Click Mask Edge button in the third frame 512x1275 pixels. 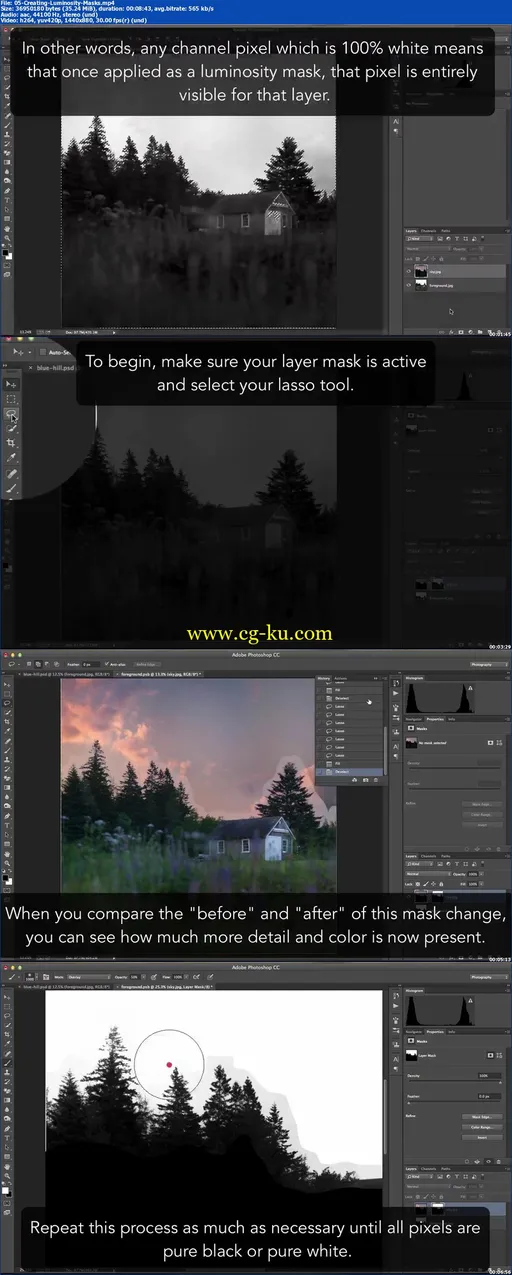482,804
